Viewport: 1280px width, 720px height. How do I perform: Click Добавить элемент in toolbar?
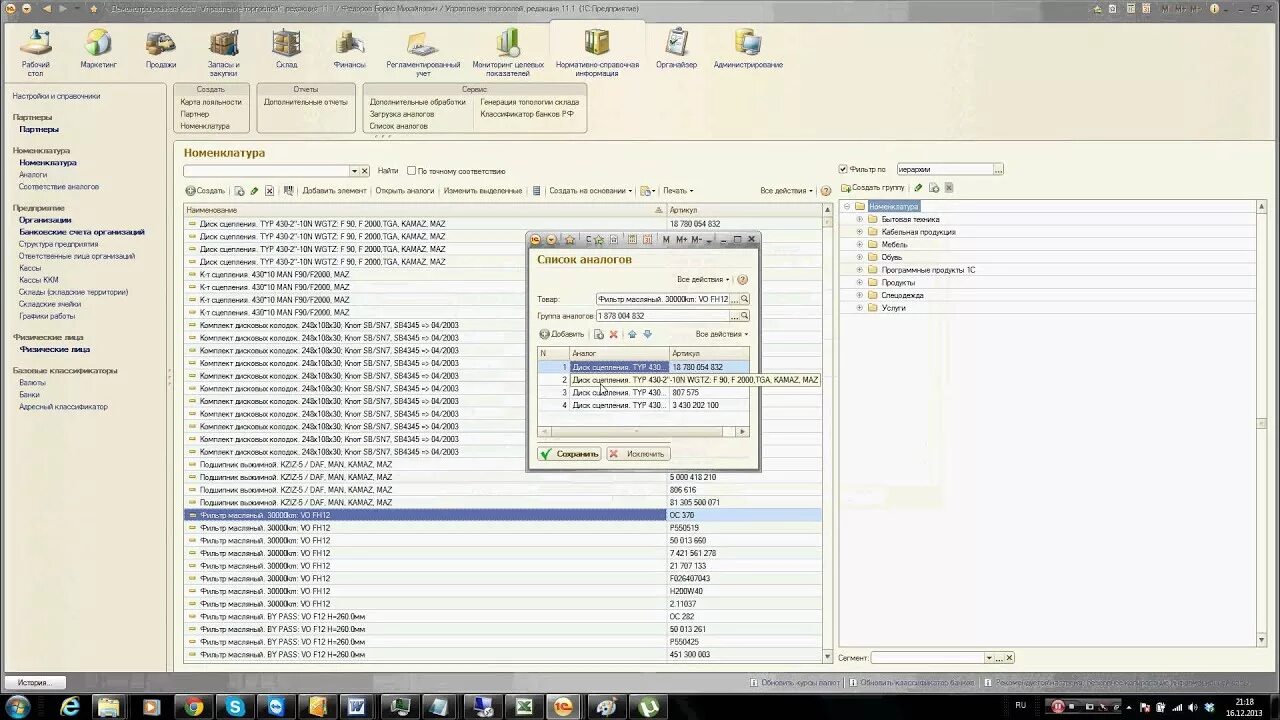tap(334, 191)
